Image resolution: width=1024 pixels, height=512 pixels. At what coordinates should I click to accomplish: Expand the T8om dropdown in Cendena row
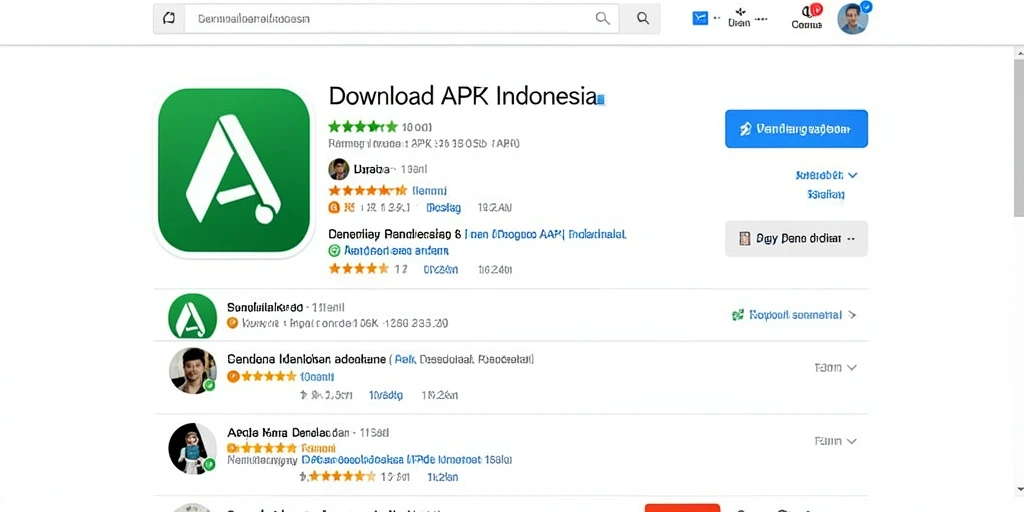click(x=835, y=368)
